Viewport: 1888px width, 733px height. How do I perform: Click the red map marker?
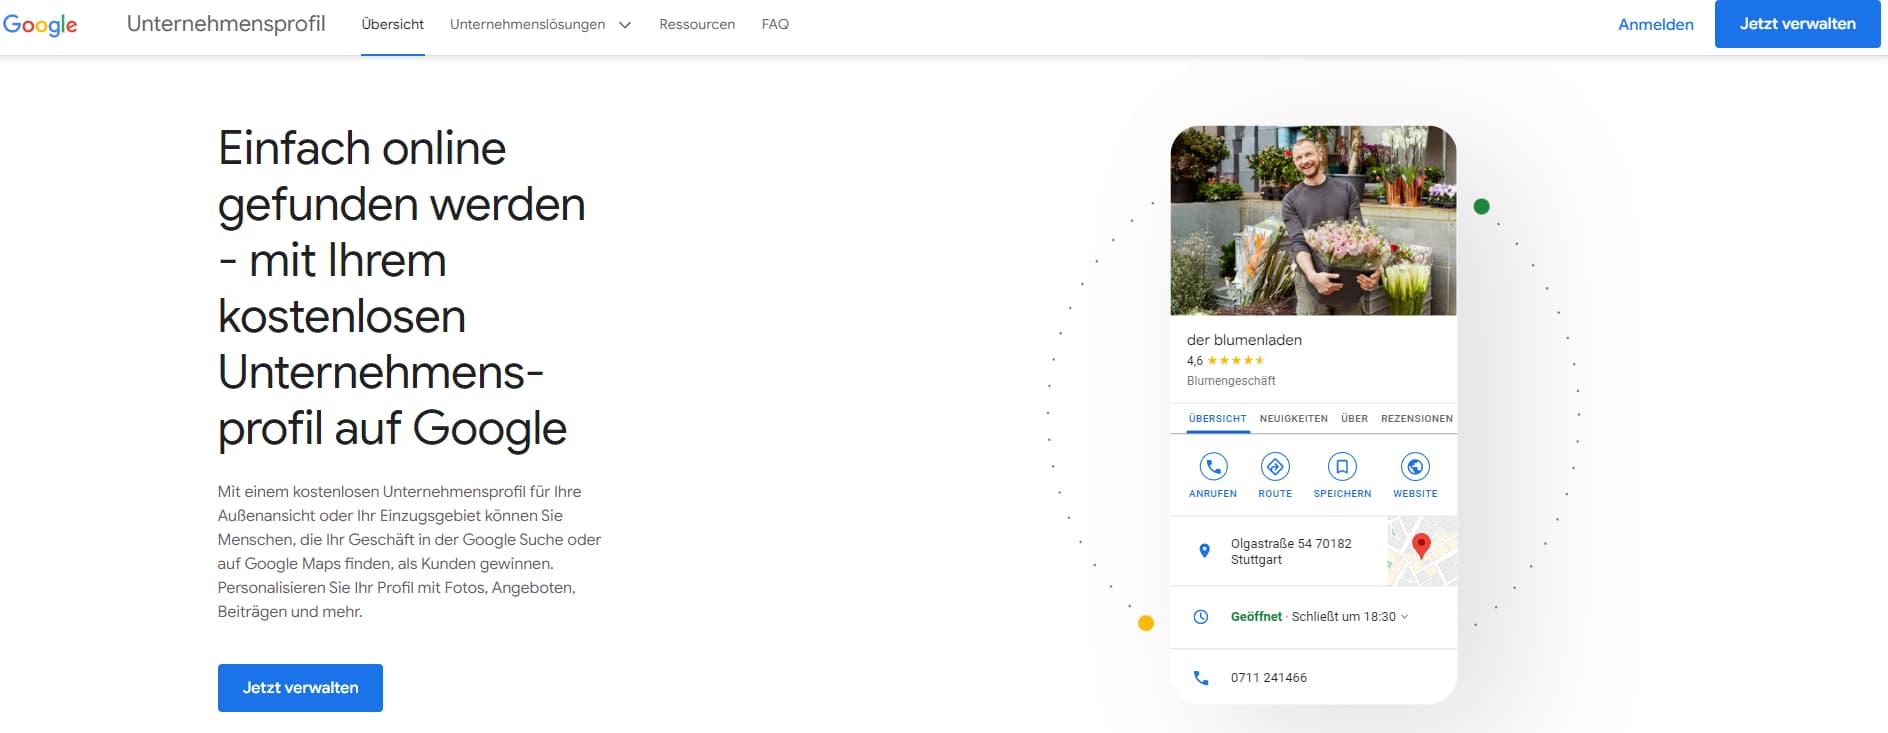coord(1421,545)
